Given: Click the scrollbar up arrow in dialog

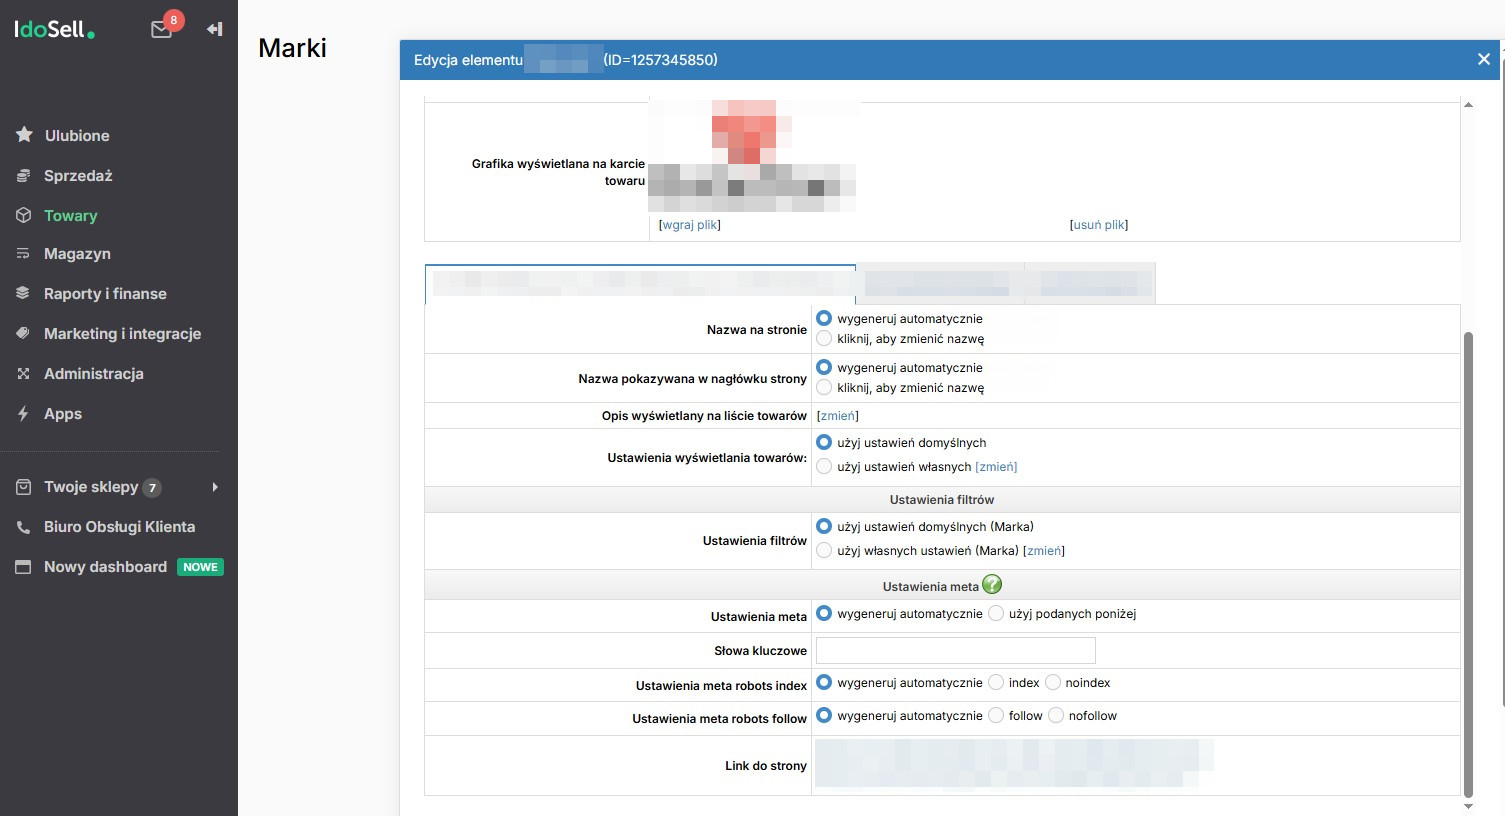Looking at the screenshot, I should [x=1468, y=104].
